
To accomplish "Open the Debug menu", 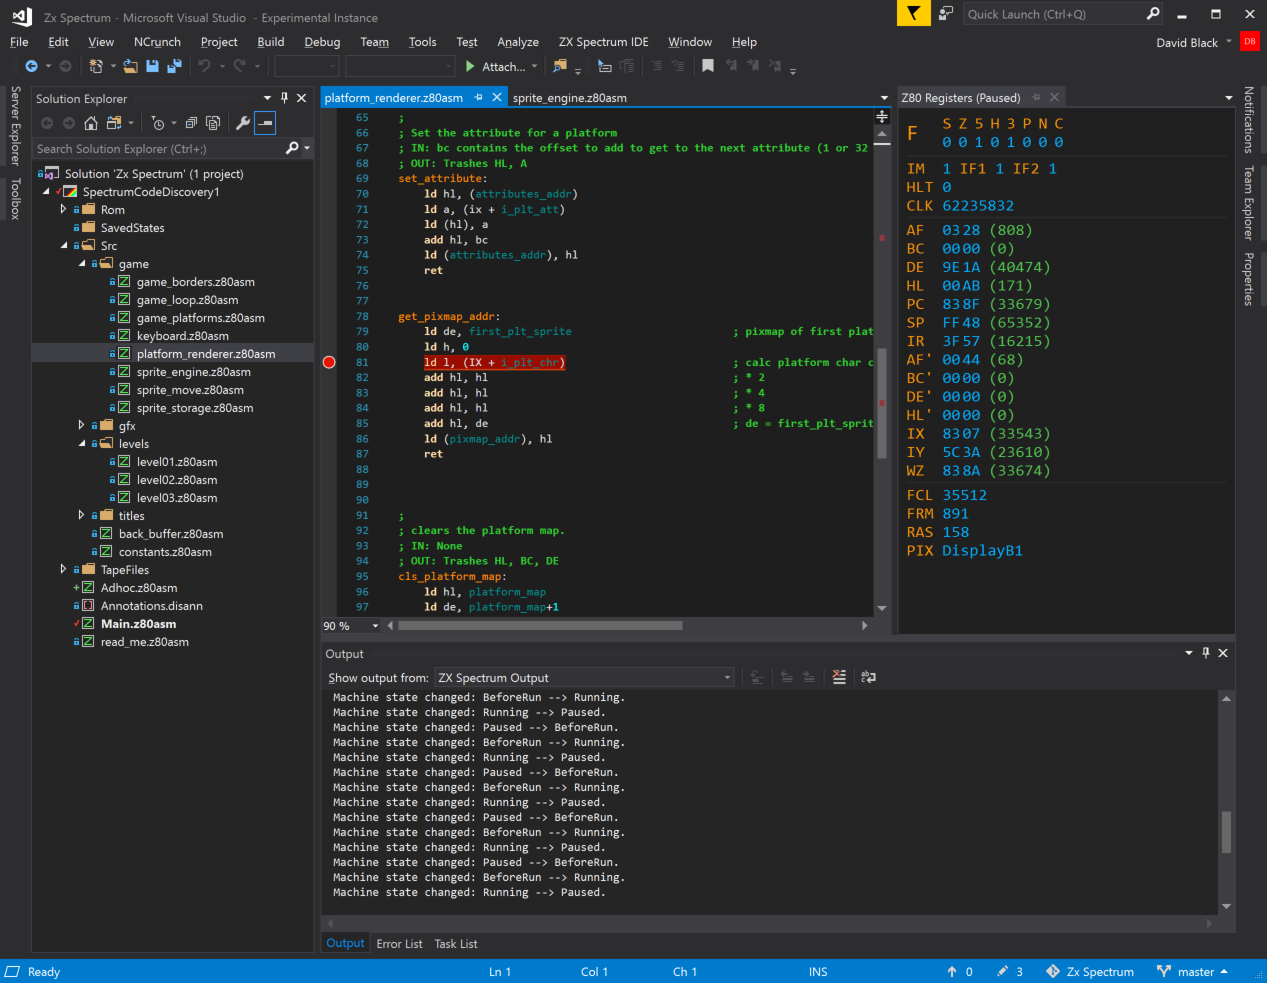I will pyautogui.click(x=322, y=42).
